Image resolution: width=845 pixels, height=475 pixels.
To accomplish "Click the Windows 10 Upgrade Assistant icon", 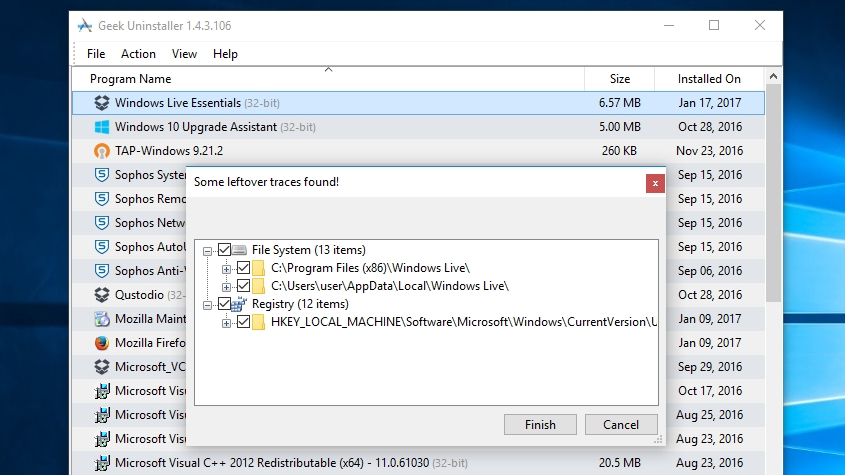I will point(101,127).
